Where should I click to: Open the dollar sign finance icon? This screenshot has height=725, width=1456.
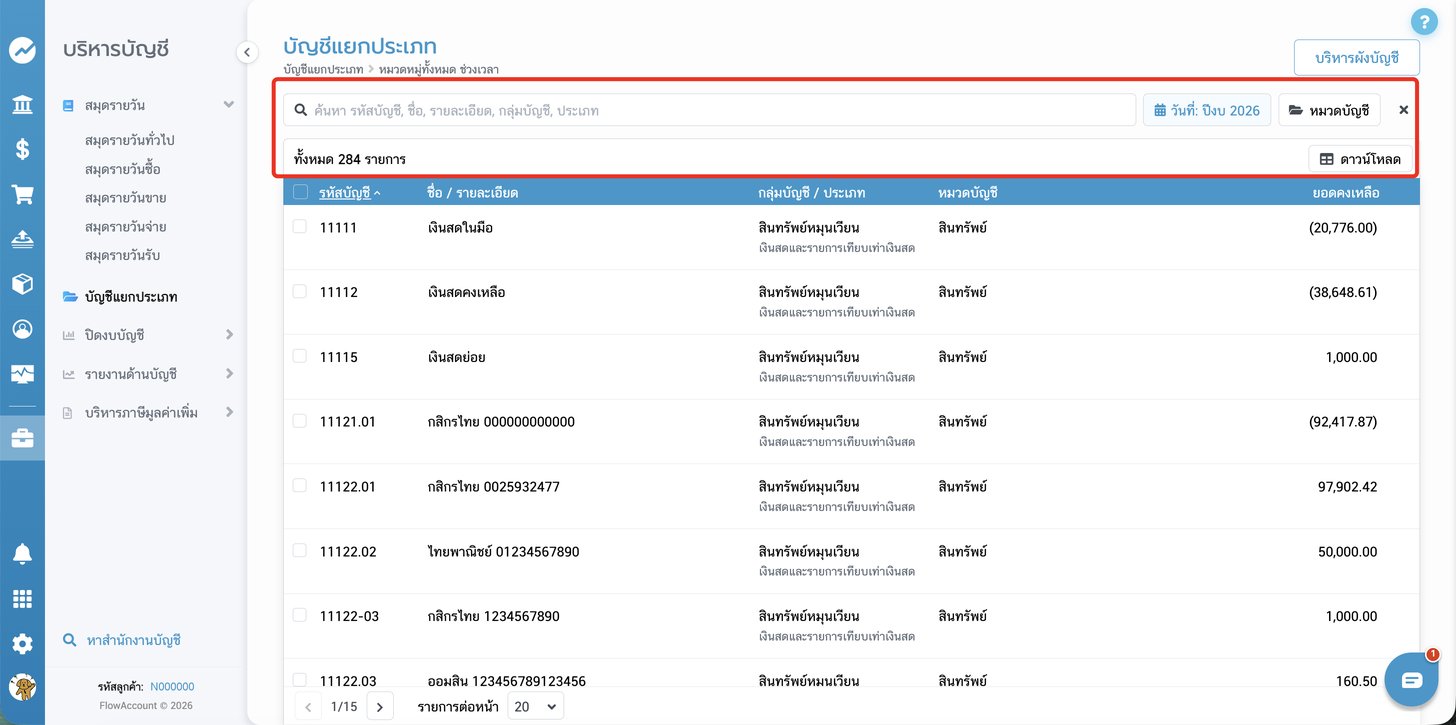(22, 150)
